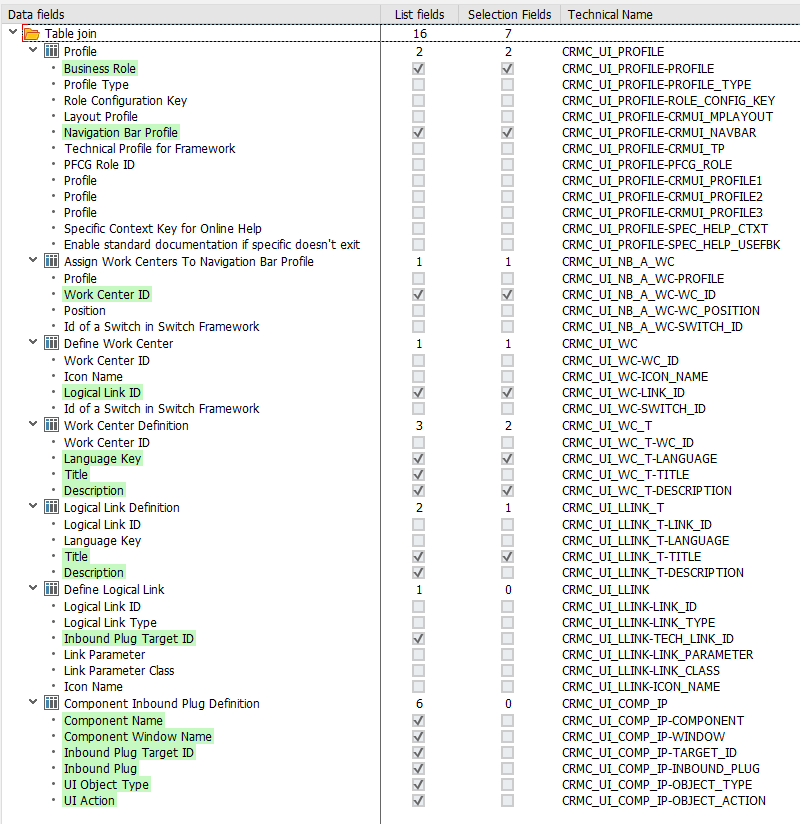Collapse Assign Work Centers To Navigation Bar Profile

coord(33,260)
